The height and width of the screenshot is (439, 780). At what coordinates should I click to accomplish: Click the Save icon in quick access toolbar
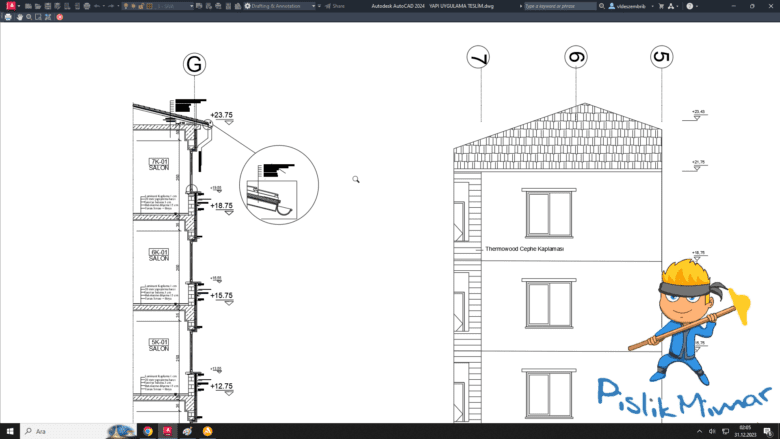pyautogui.click(x=45, y=6)
